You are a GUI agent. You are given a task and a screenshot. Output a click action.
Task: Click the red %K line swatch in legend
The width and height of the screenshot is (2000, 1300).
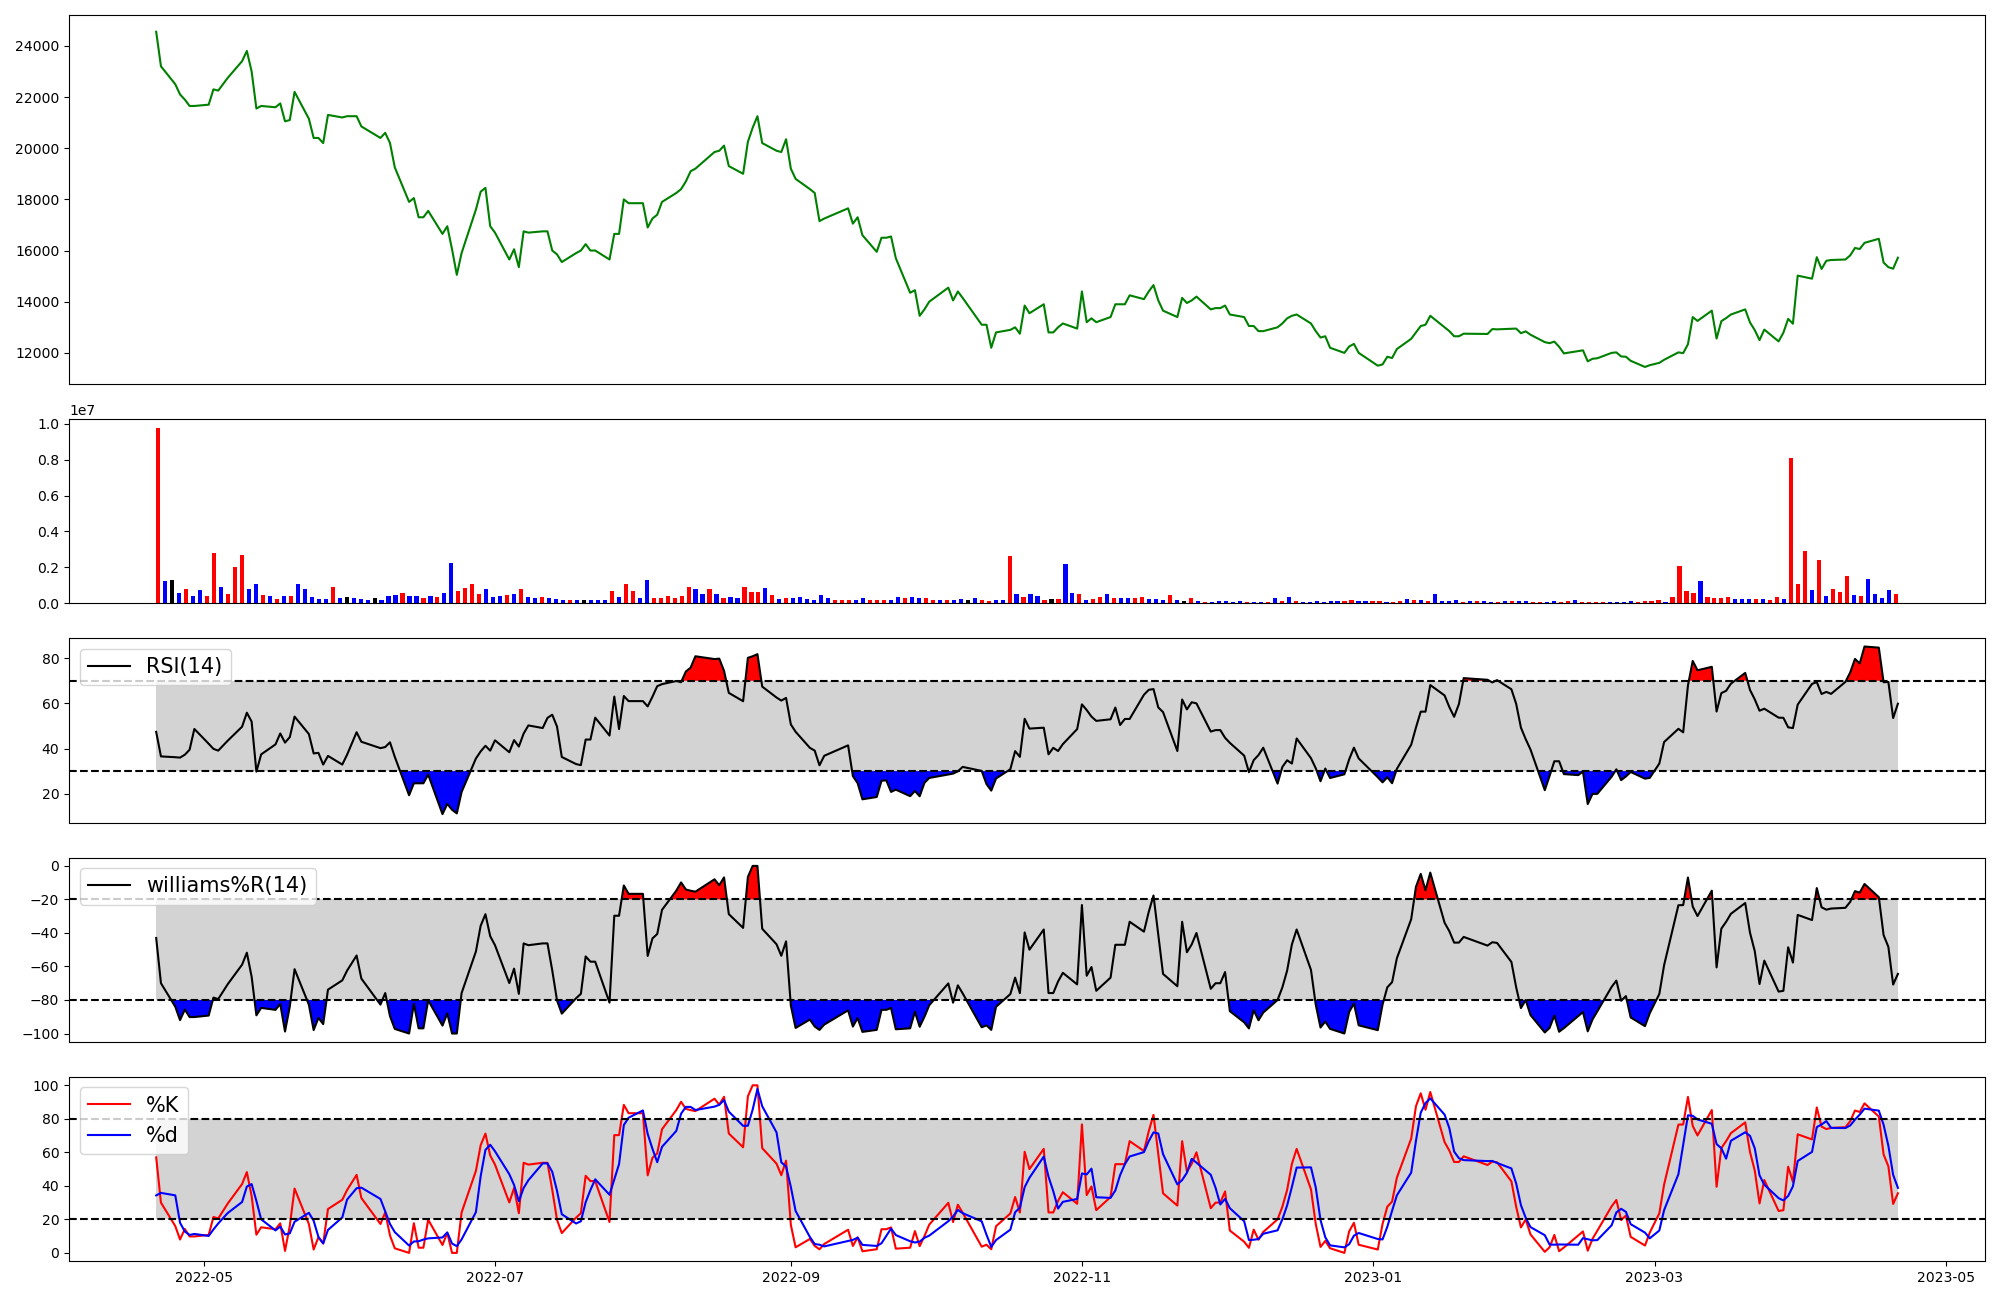click(110, 1105)
